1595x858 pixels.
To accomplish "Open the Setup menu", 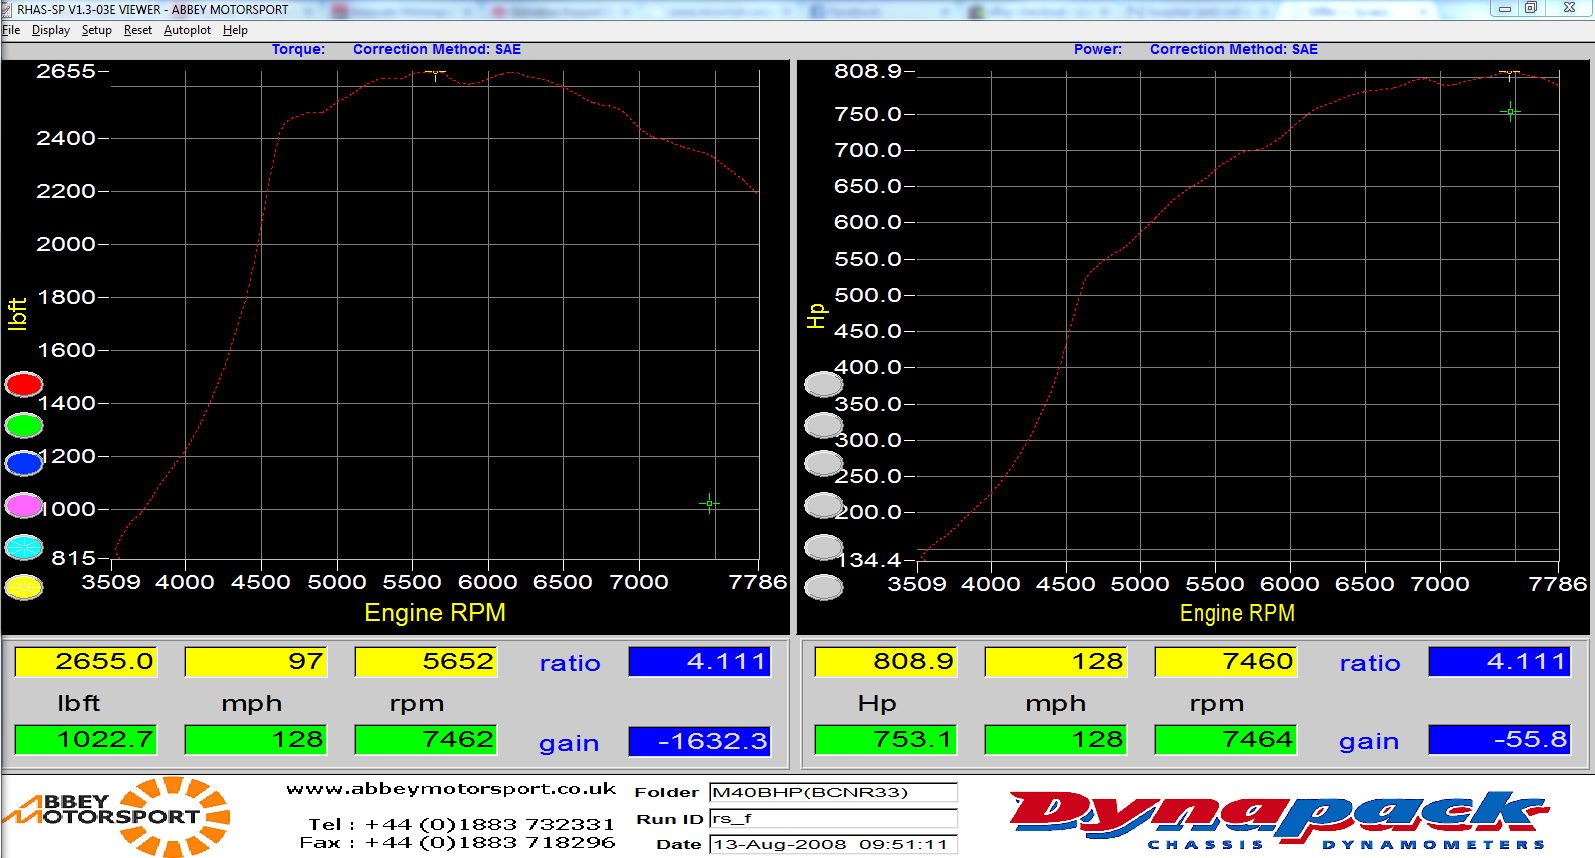I will point(96,30).
